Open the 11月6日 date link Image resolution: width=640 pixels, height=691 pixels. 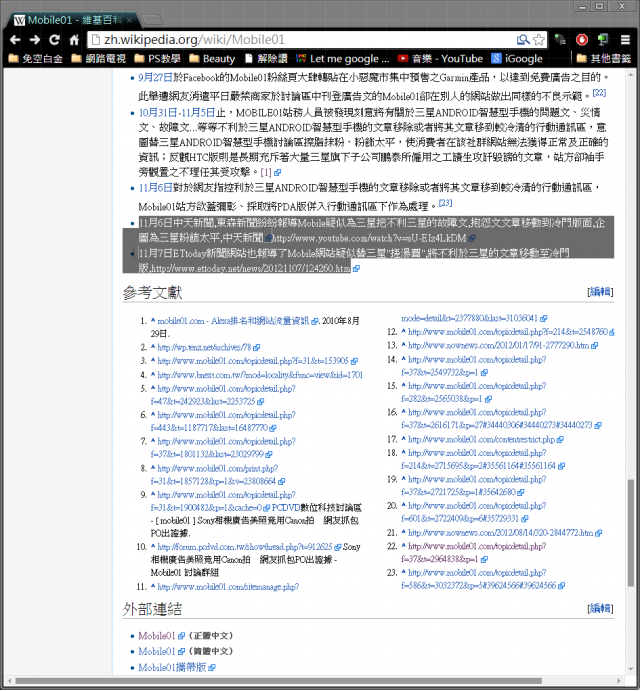(155, 188)
